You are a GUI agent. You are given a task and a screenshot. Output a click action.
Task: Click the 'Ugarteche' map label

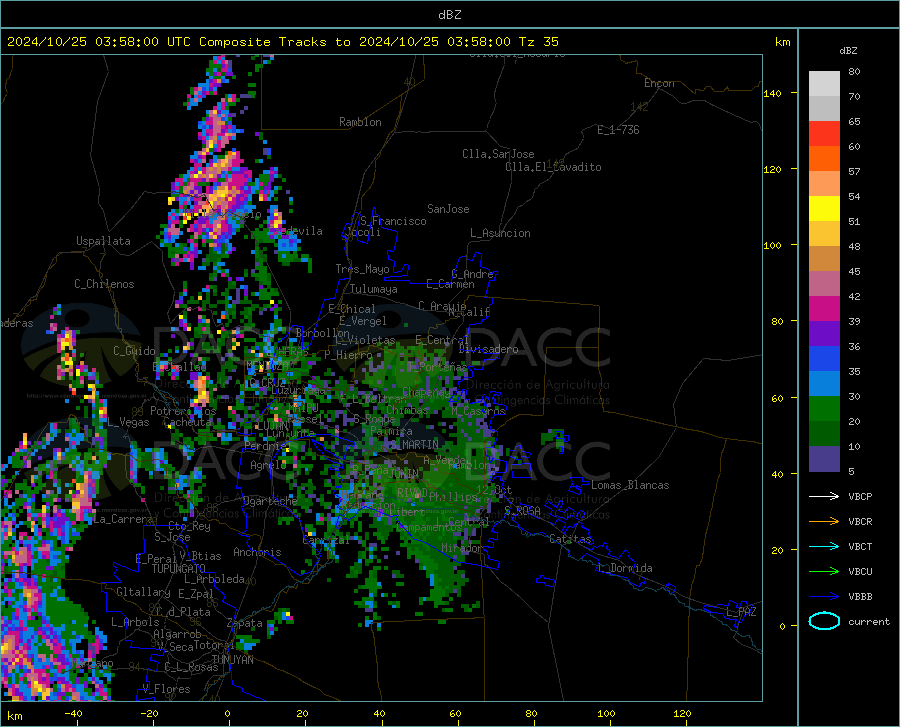coord(270,501)
